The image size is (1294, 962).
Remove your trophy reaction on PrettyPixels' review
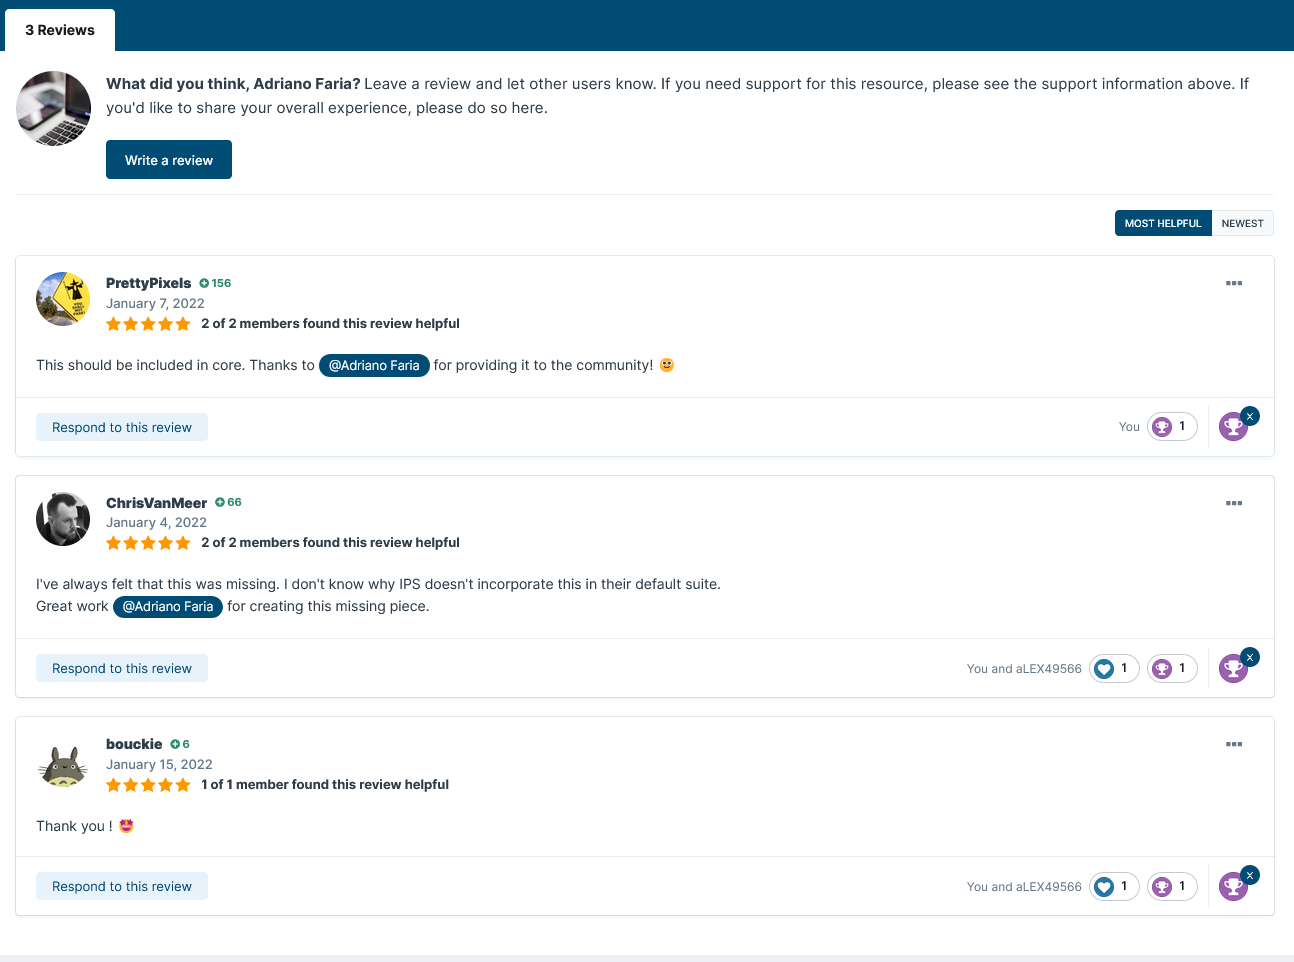(x=1249, y=416)
